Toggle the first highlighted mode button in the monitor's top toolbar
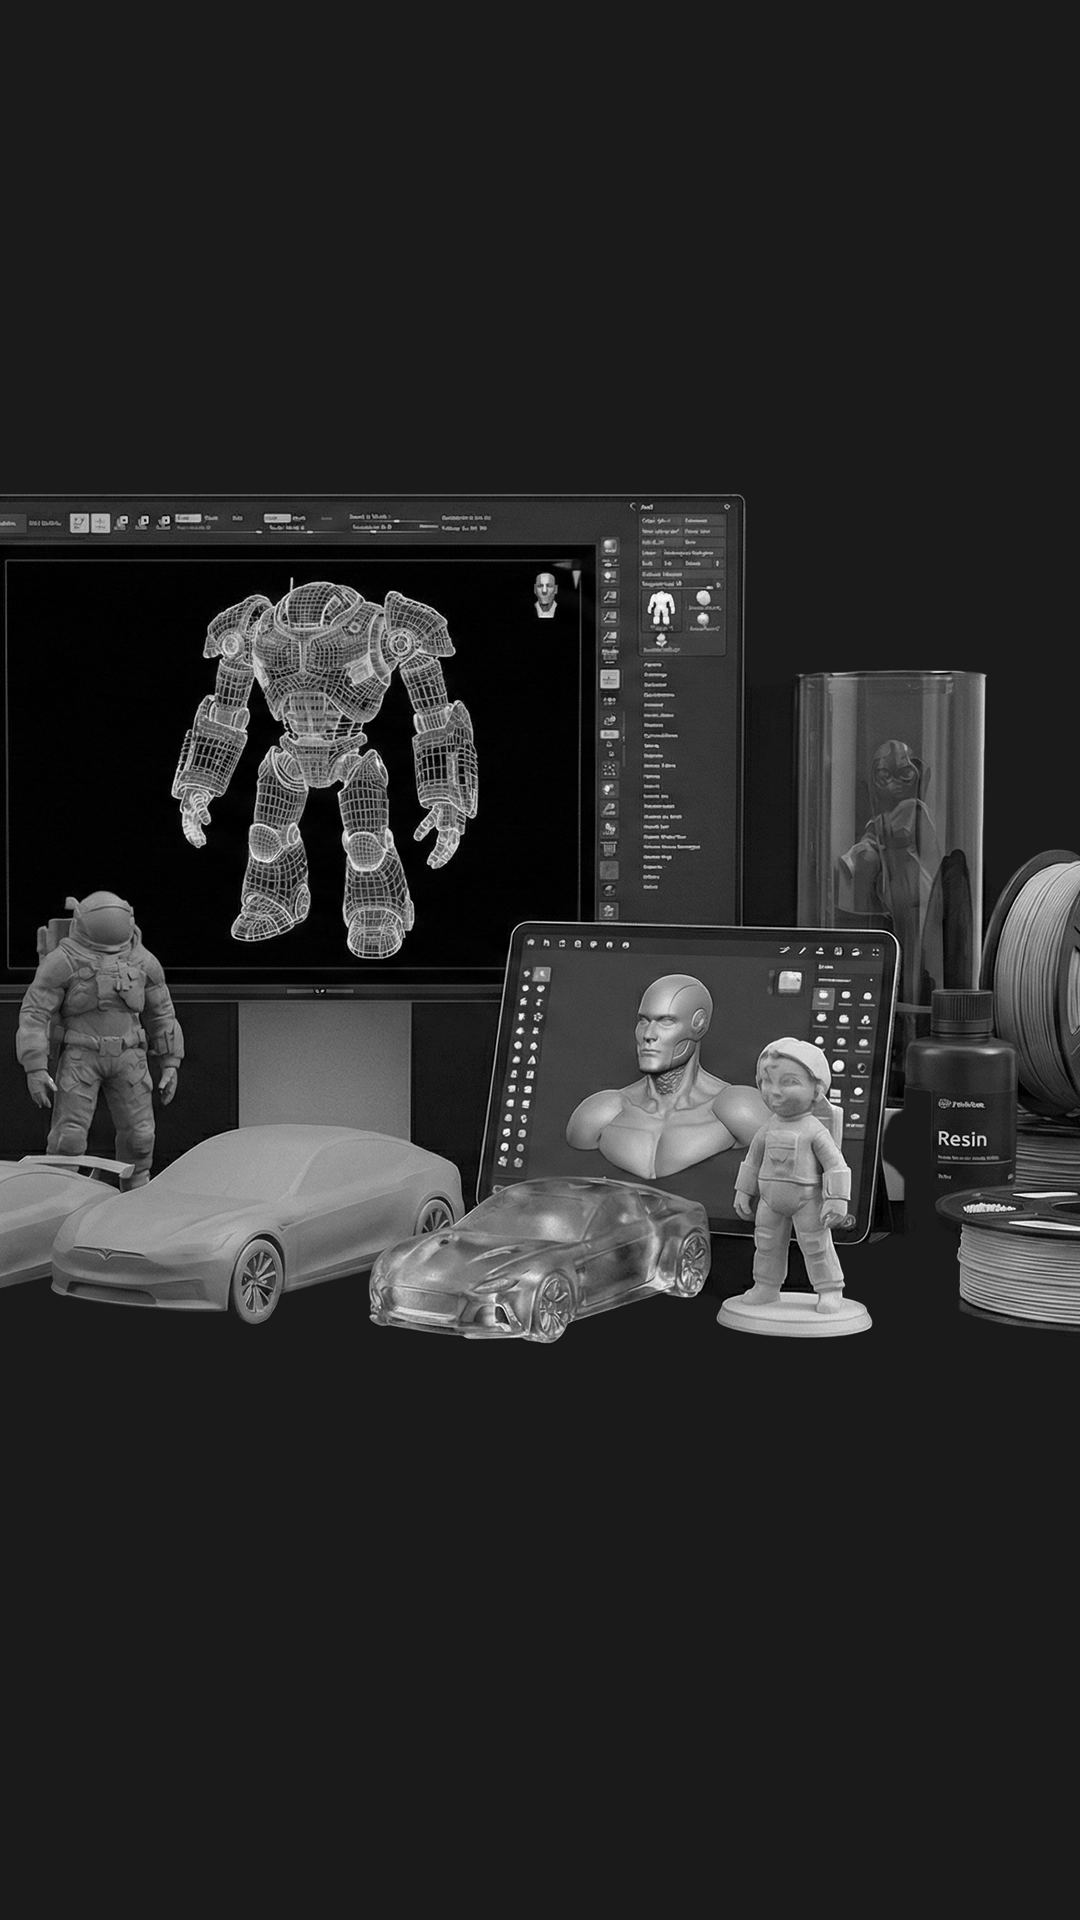The height and width of the screenshot is (1920, 1080). tap(79, 522)
